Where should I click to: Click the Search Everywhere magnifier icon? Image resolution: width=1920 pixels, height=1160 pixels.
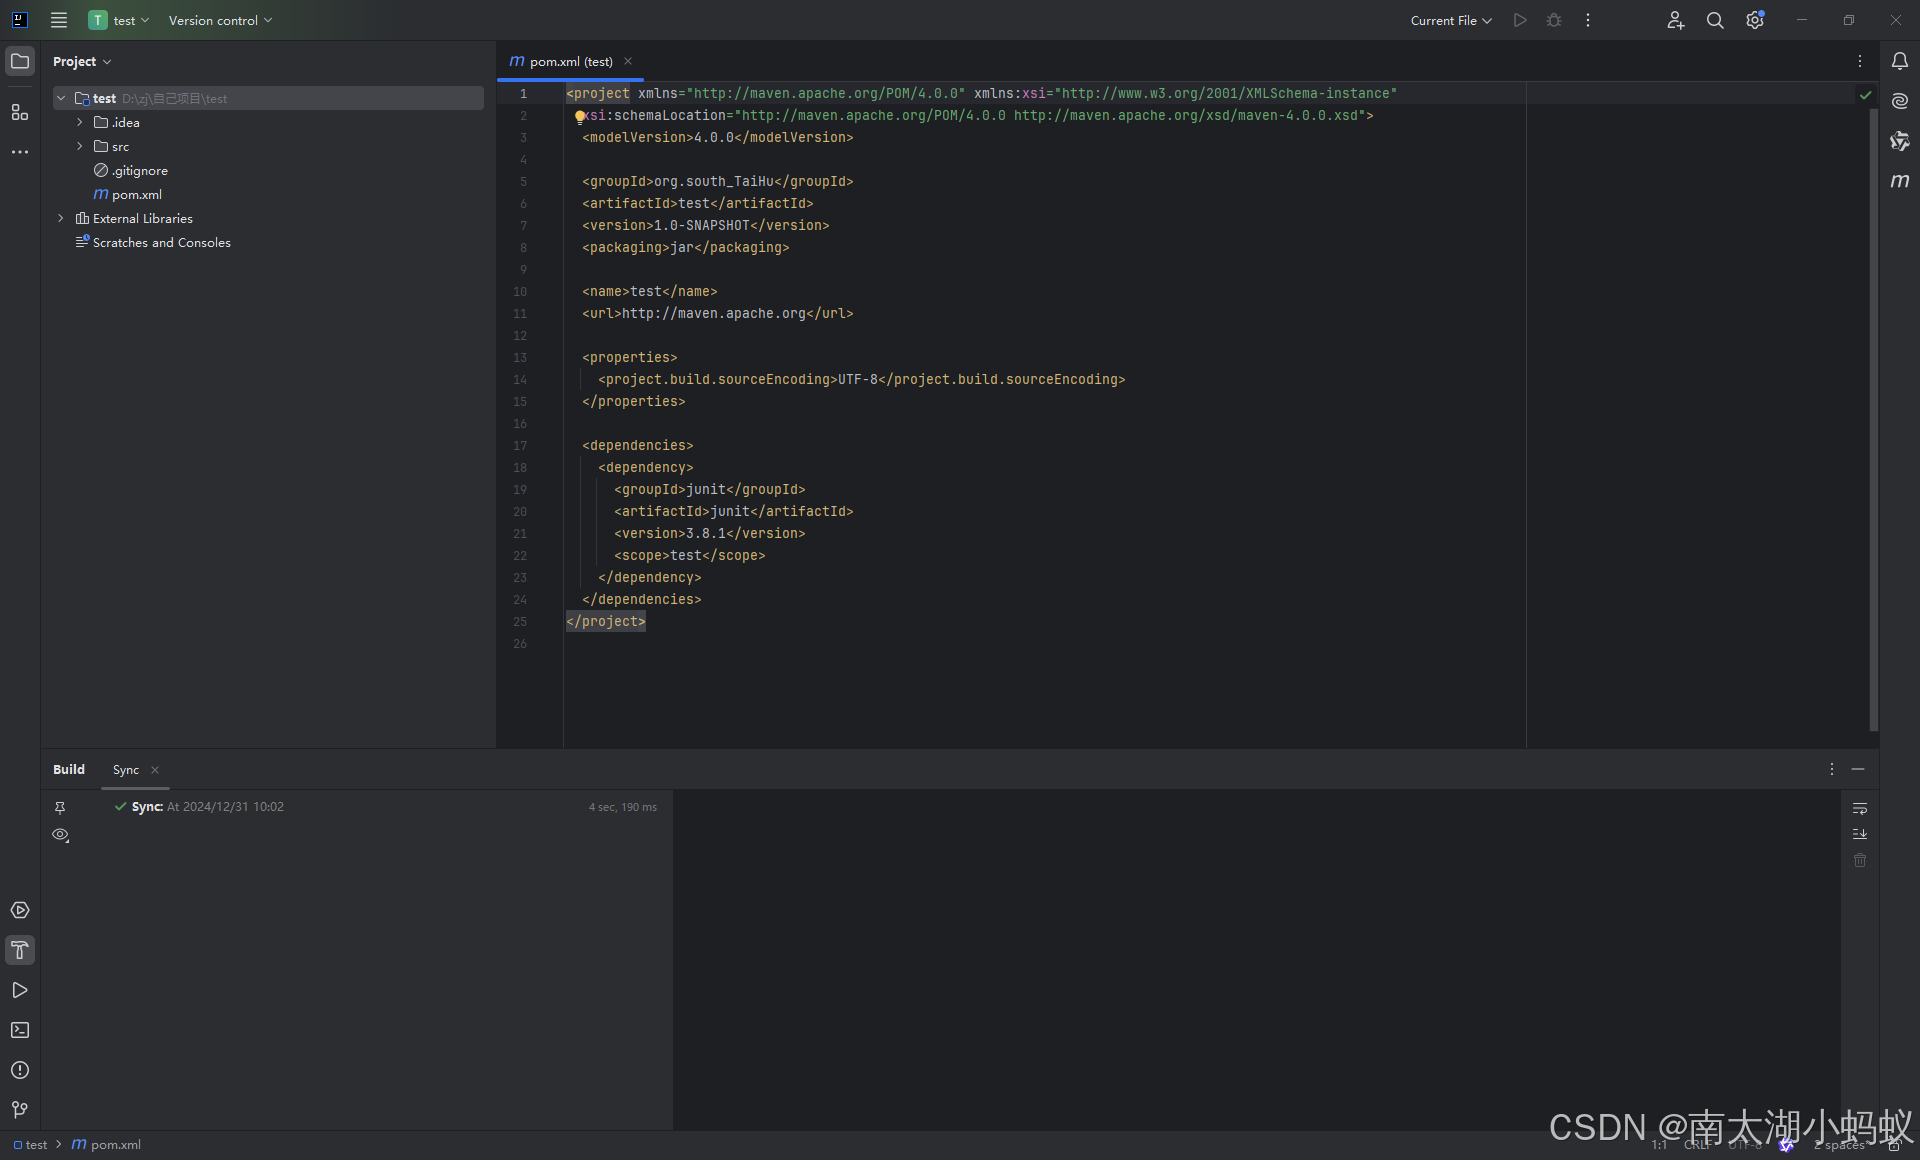point(1714,20)
